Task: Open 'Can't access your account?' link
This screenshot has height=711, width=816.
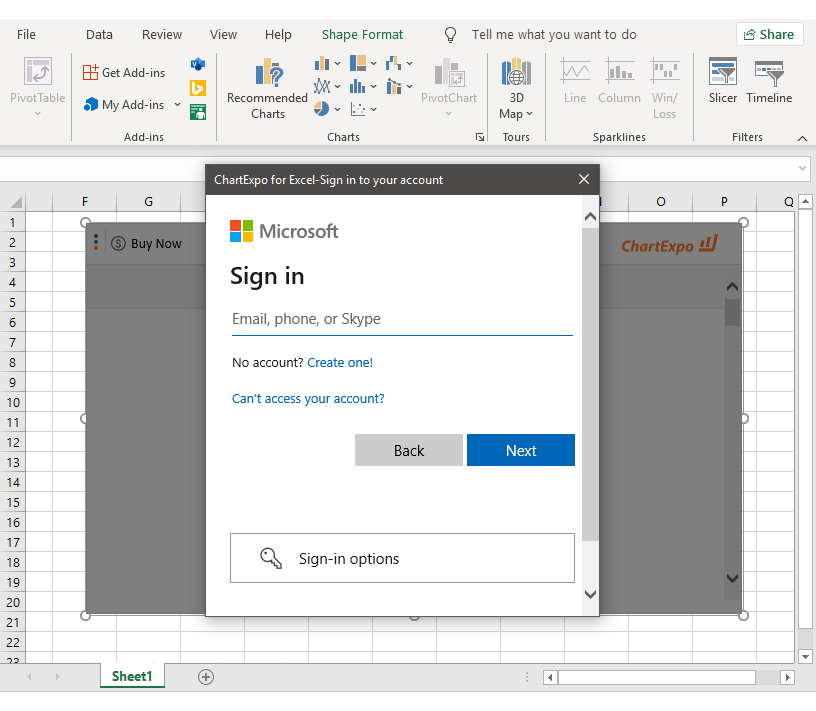Action: click(308, 398)
